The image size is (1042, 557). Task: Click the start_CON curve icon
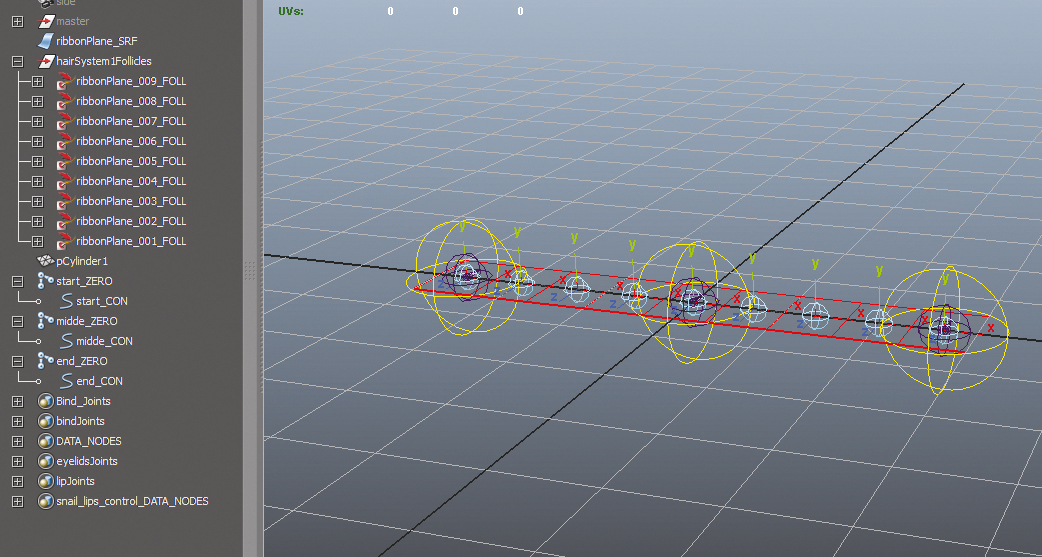66,301
